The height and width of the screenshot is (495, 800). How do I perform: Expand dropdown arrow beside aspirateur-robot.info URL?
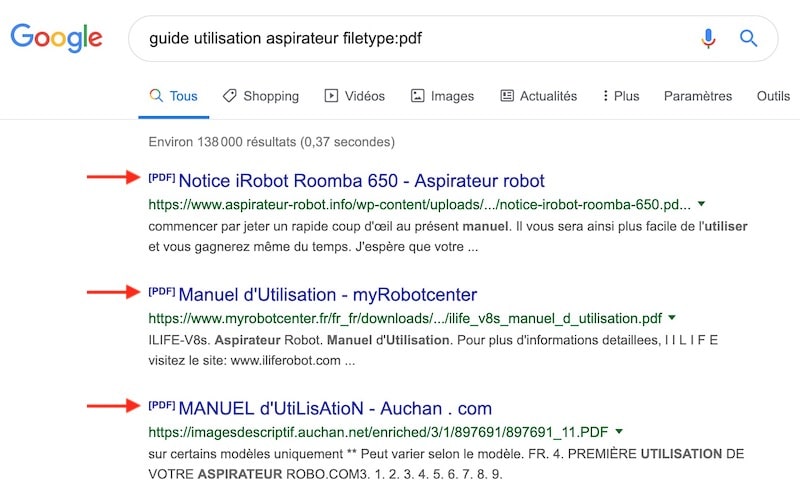click(701, 204)
